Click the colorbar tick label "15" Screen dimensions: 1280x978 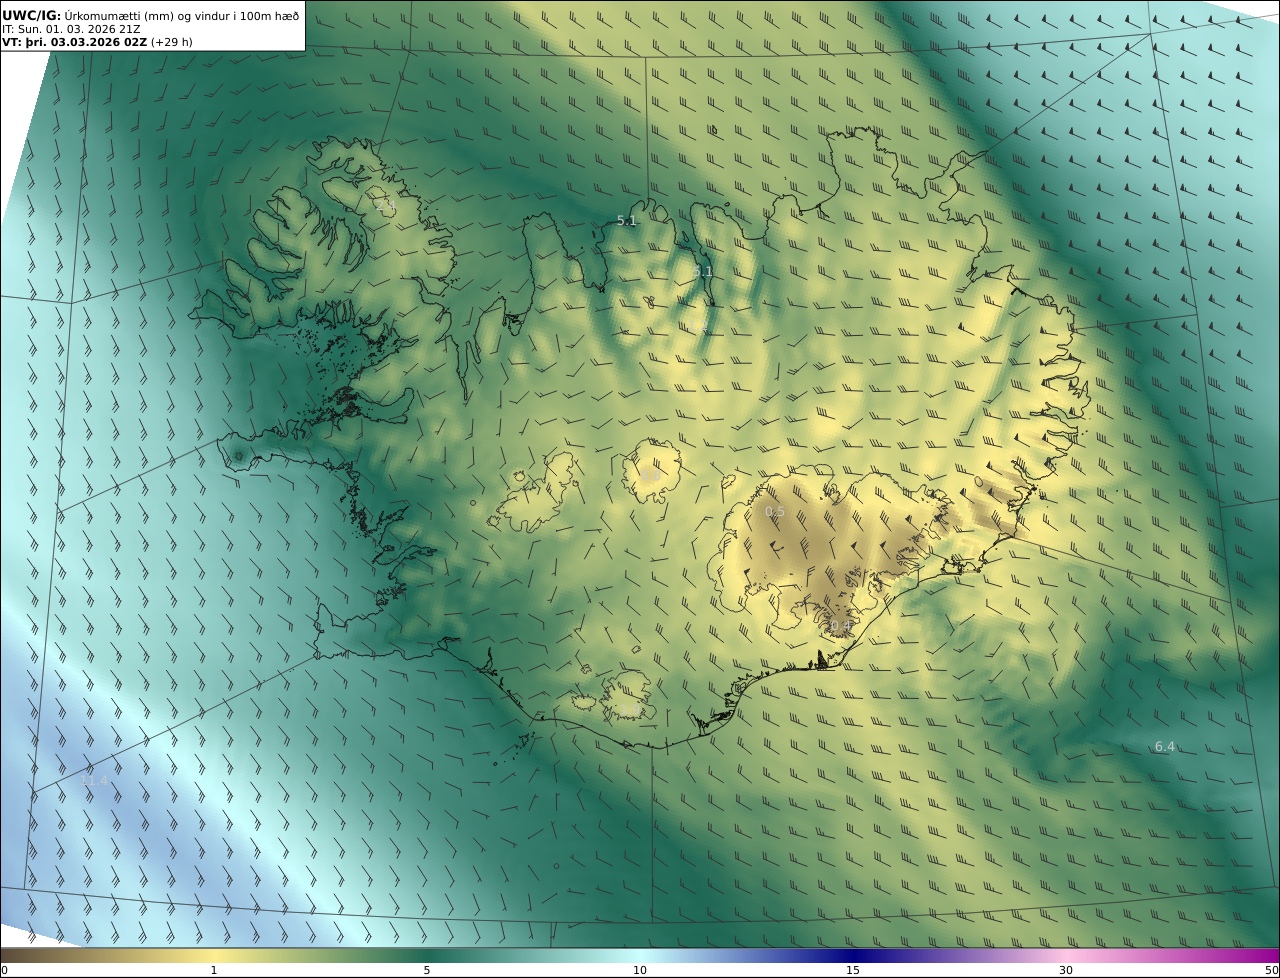point(853,970)
